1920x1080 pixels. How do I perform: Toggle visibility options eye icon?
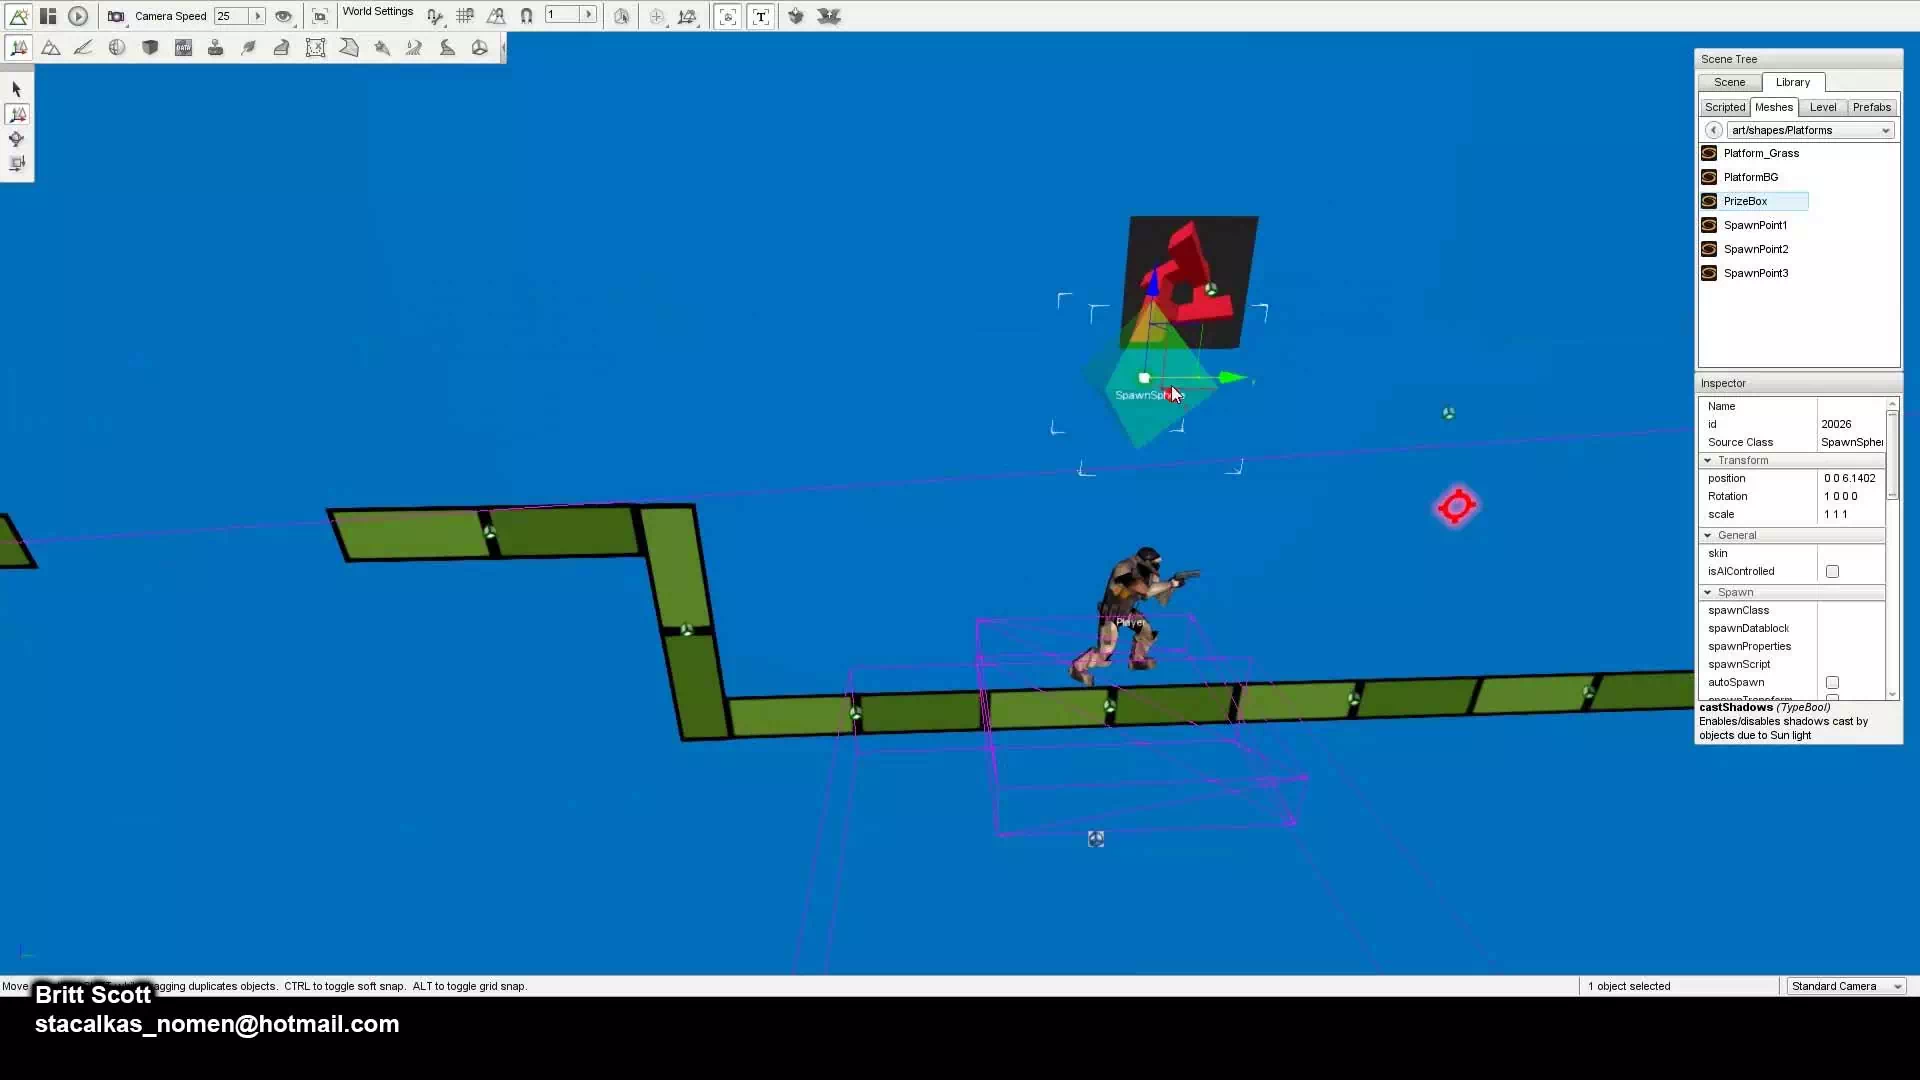(x=284, y=16)
